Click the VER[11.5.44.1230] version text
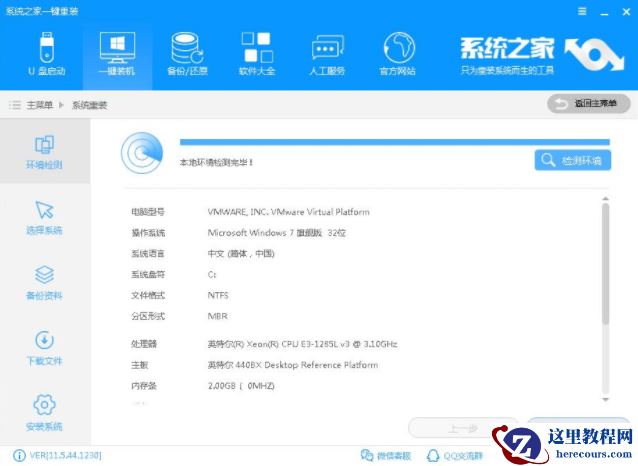Image resolution: width=638 pixels, height=466 pixels. [x=65, y=455]
